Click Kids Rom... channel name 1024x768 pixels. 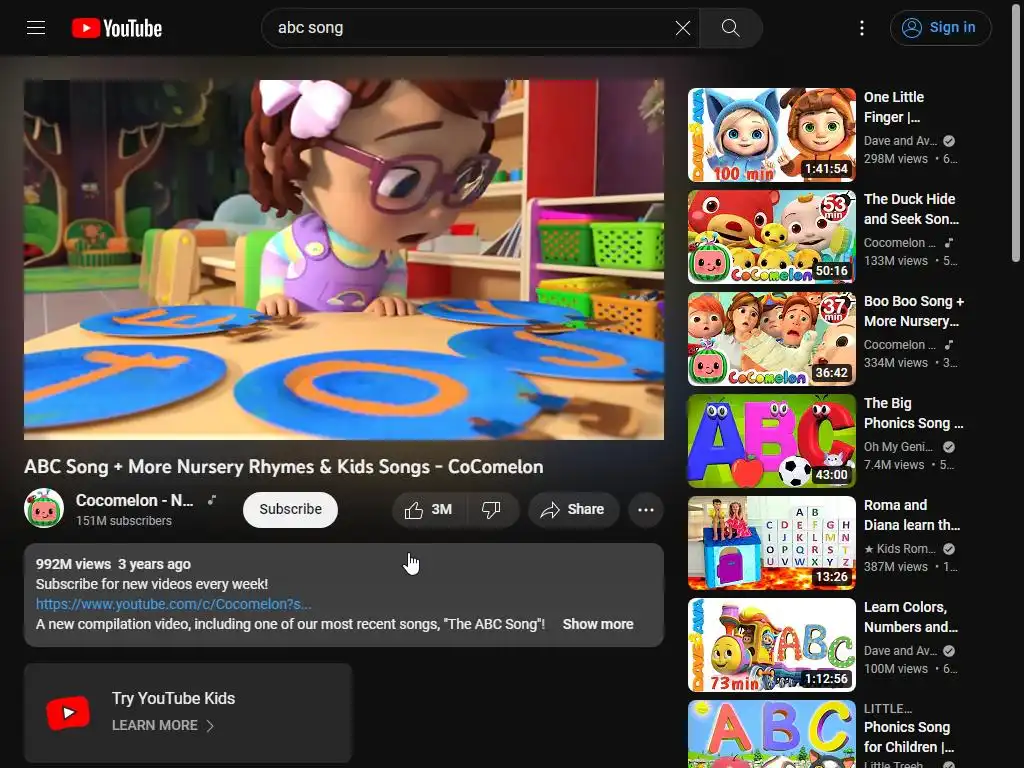click(x=900, y=549)
